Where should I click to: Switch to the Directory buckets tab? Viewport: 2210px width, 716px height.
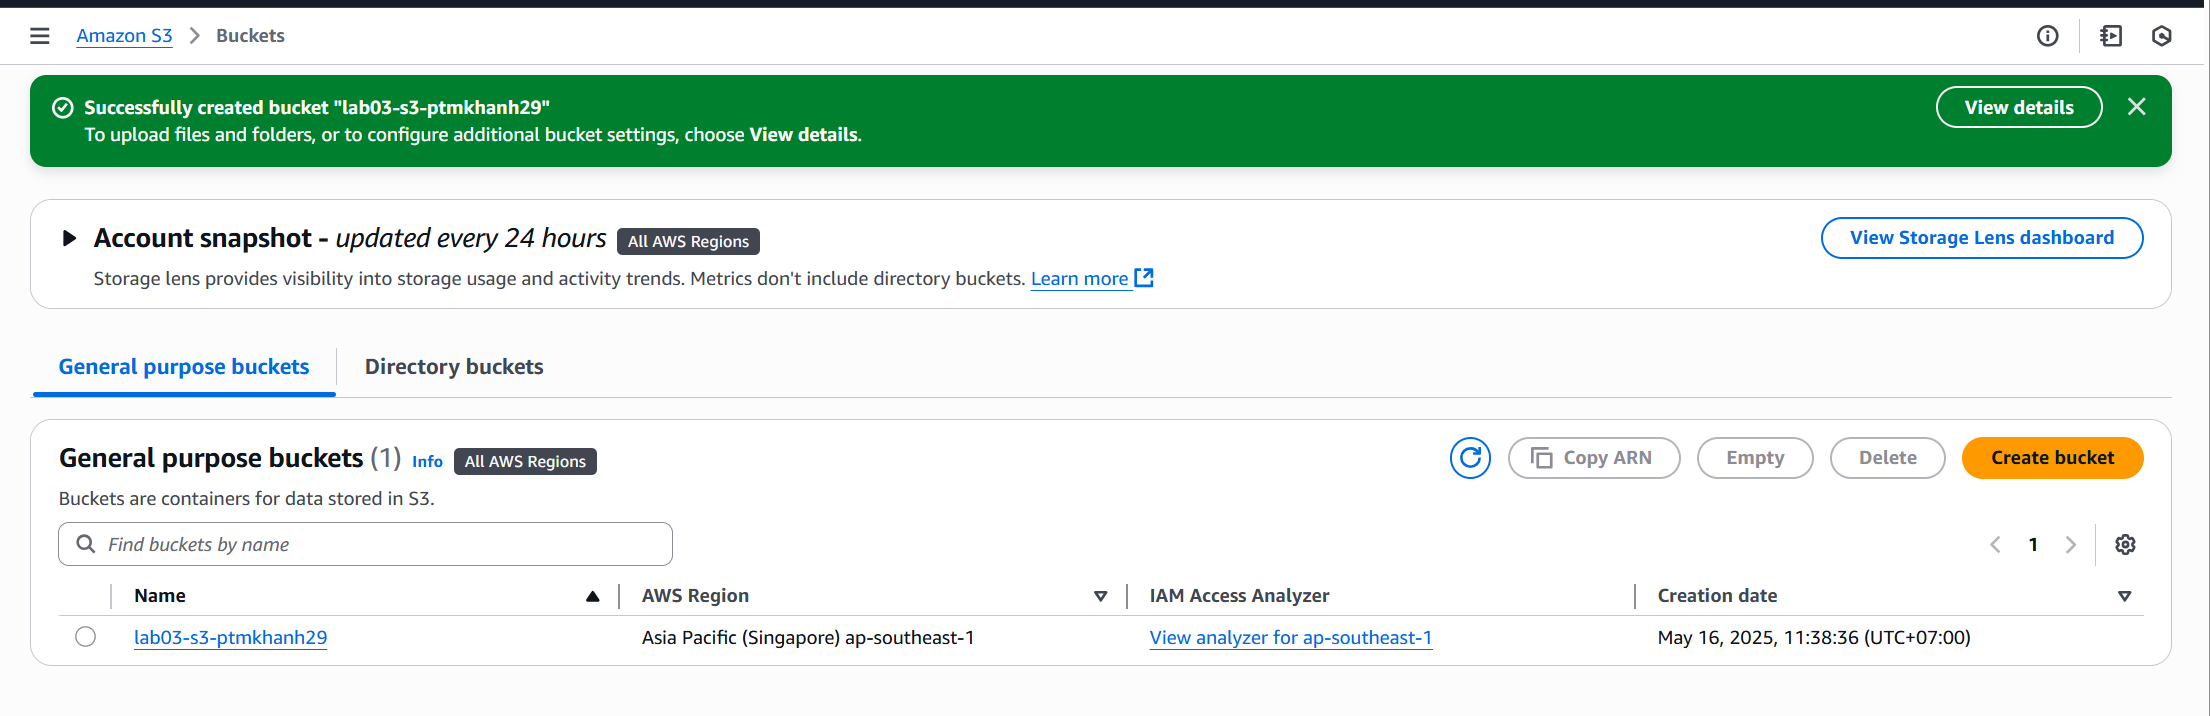tap(454, 367)
